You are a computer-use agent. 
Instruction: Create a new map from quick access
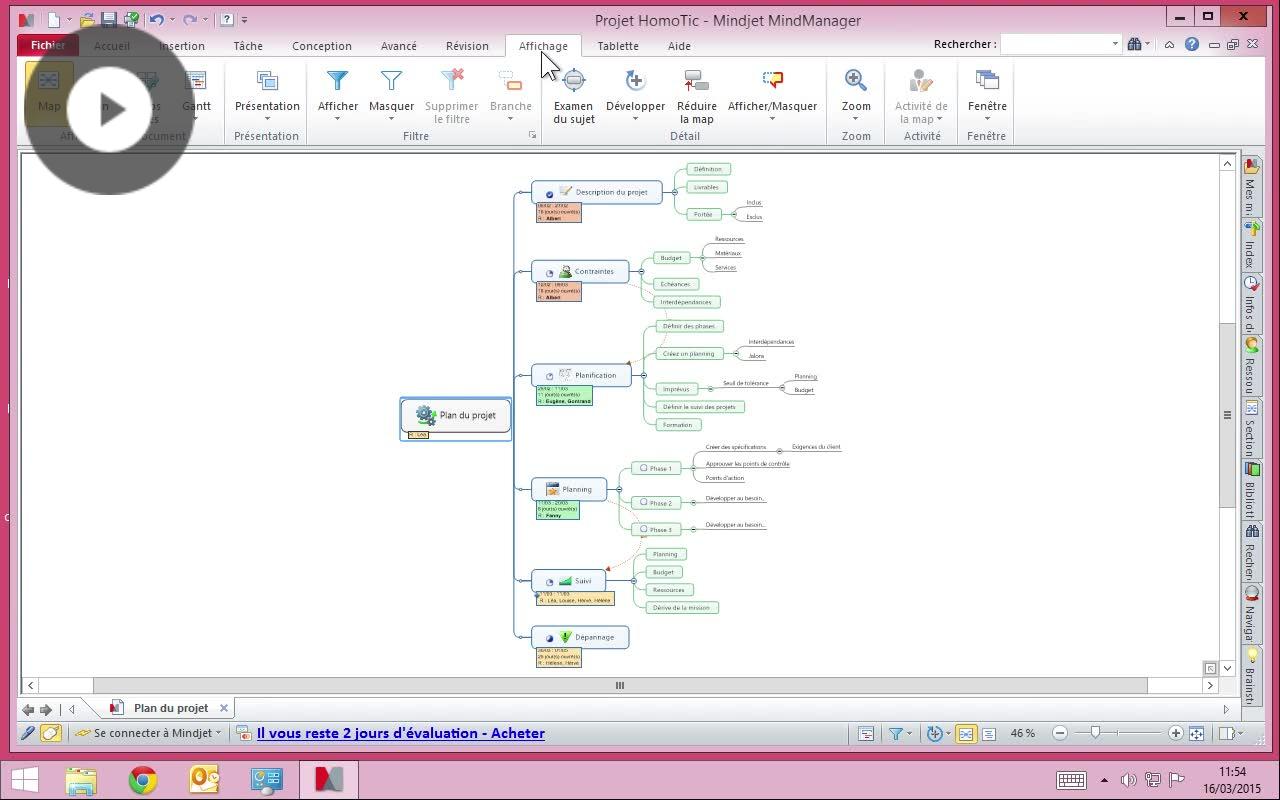tap(53, 19)
